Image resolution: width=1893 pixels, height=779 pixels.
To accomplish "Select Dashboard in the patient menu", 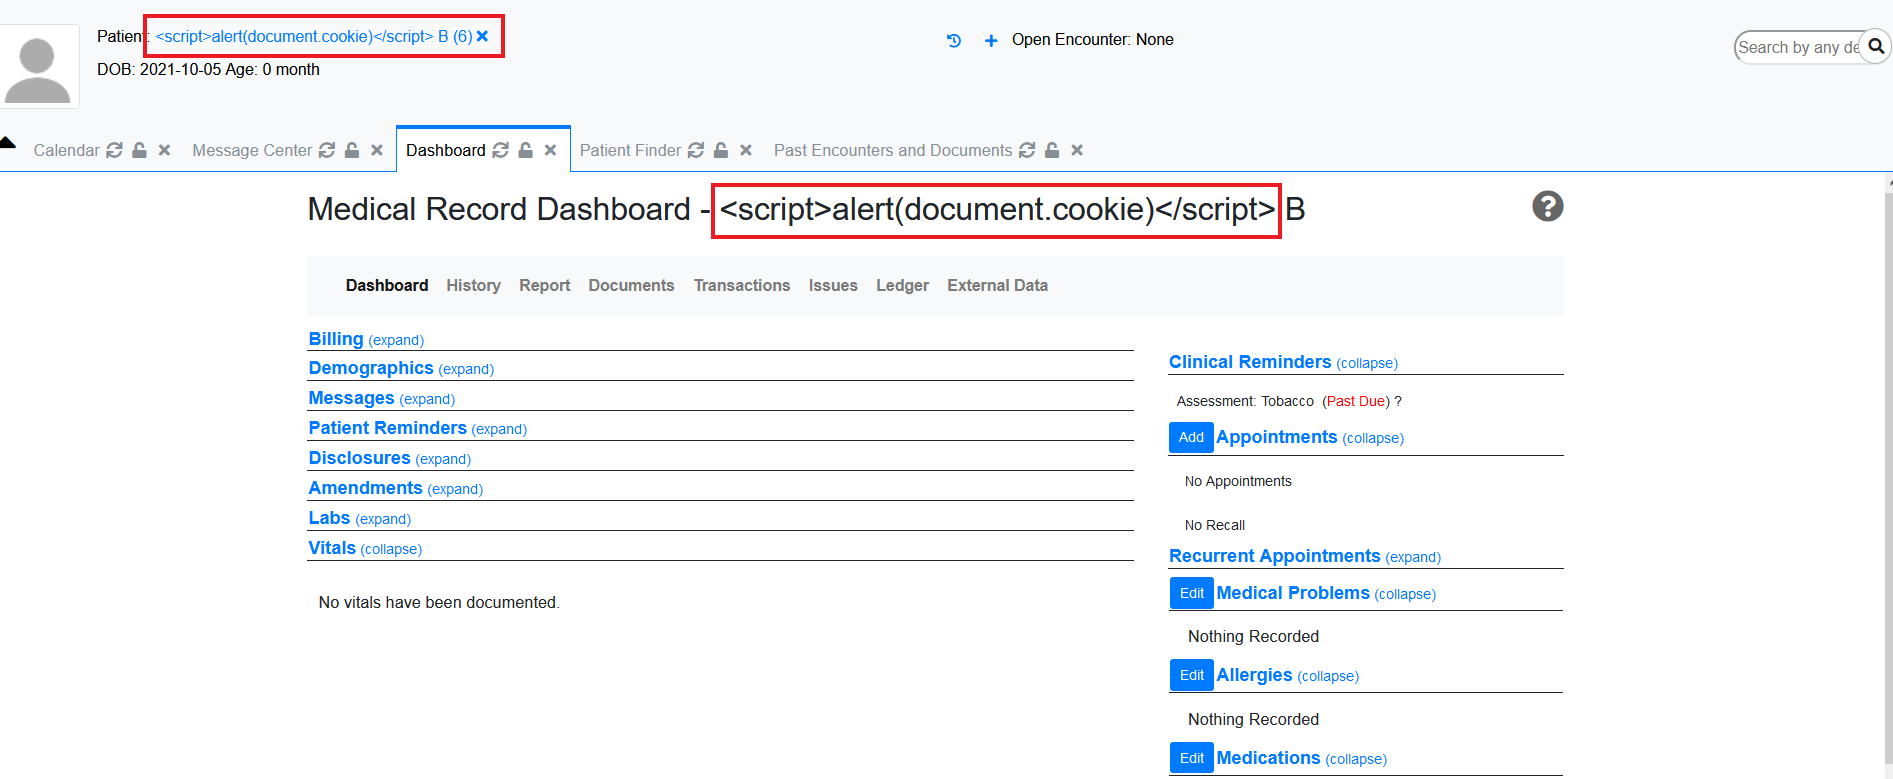I will 387,285.
